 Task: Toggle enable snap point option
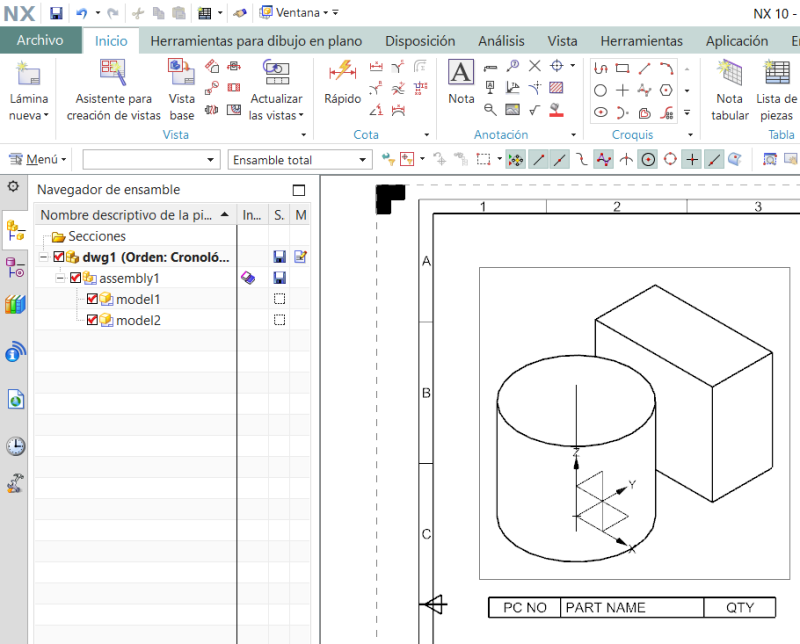516,160
